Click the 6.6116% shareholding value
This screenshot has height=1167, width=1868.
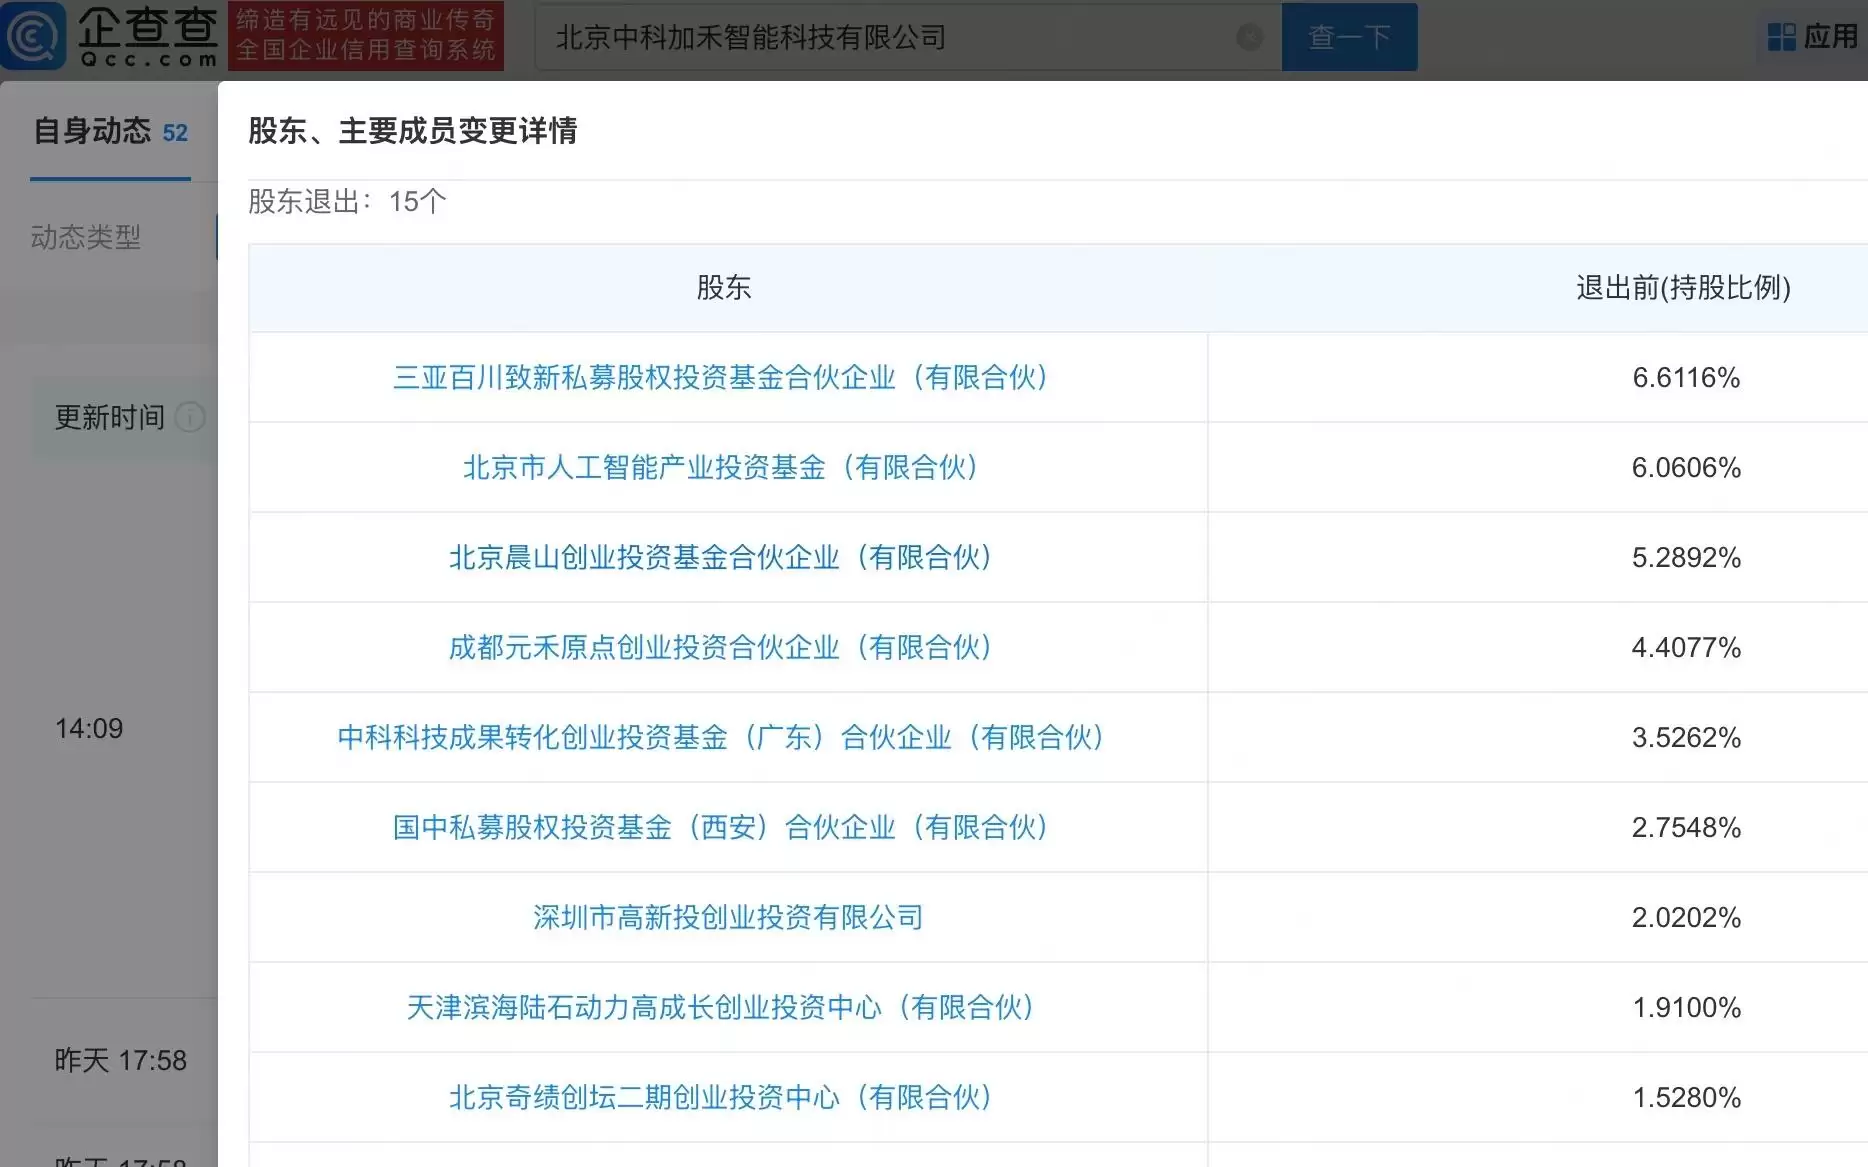coord(1686,377)
